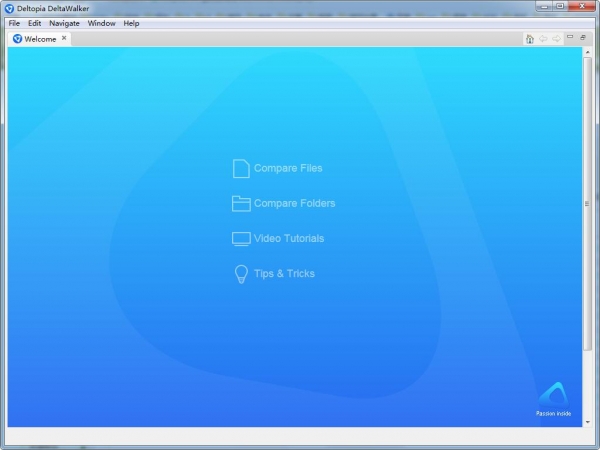Close the DeltaWalker window
Image resolution: width=600 pixels, height=450 pixels.
582,7
